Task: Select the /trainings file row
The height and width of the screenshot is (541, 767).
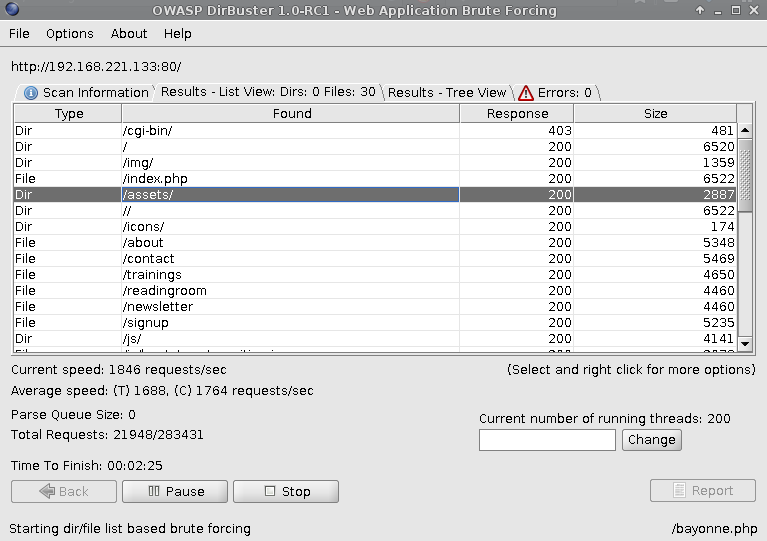Action: [x=375, y=274]
